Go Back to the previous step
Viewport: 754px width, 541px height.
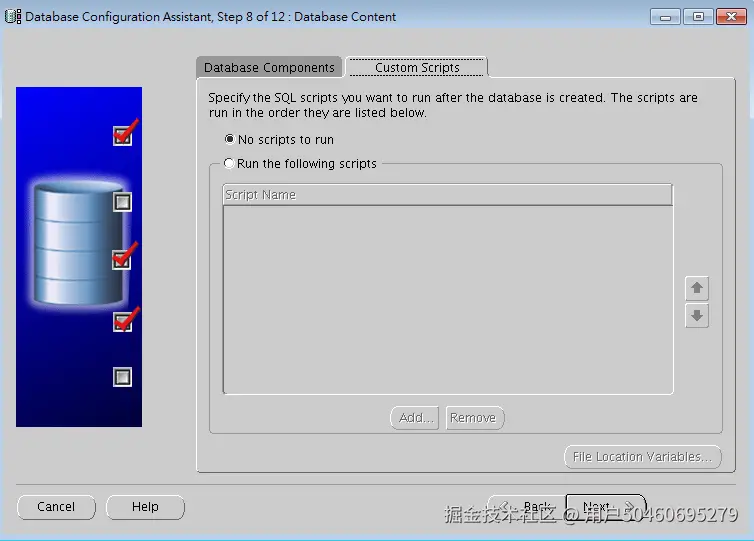tap(527, 507)
